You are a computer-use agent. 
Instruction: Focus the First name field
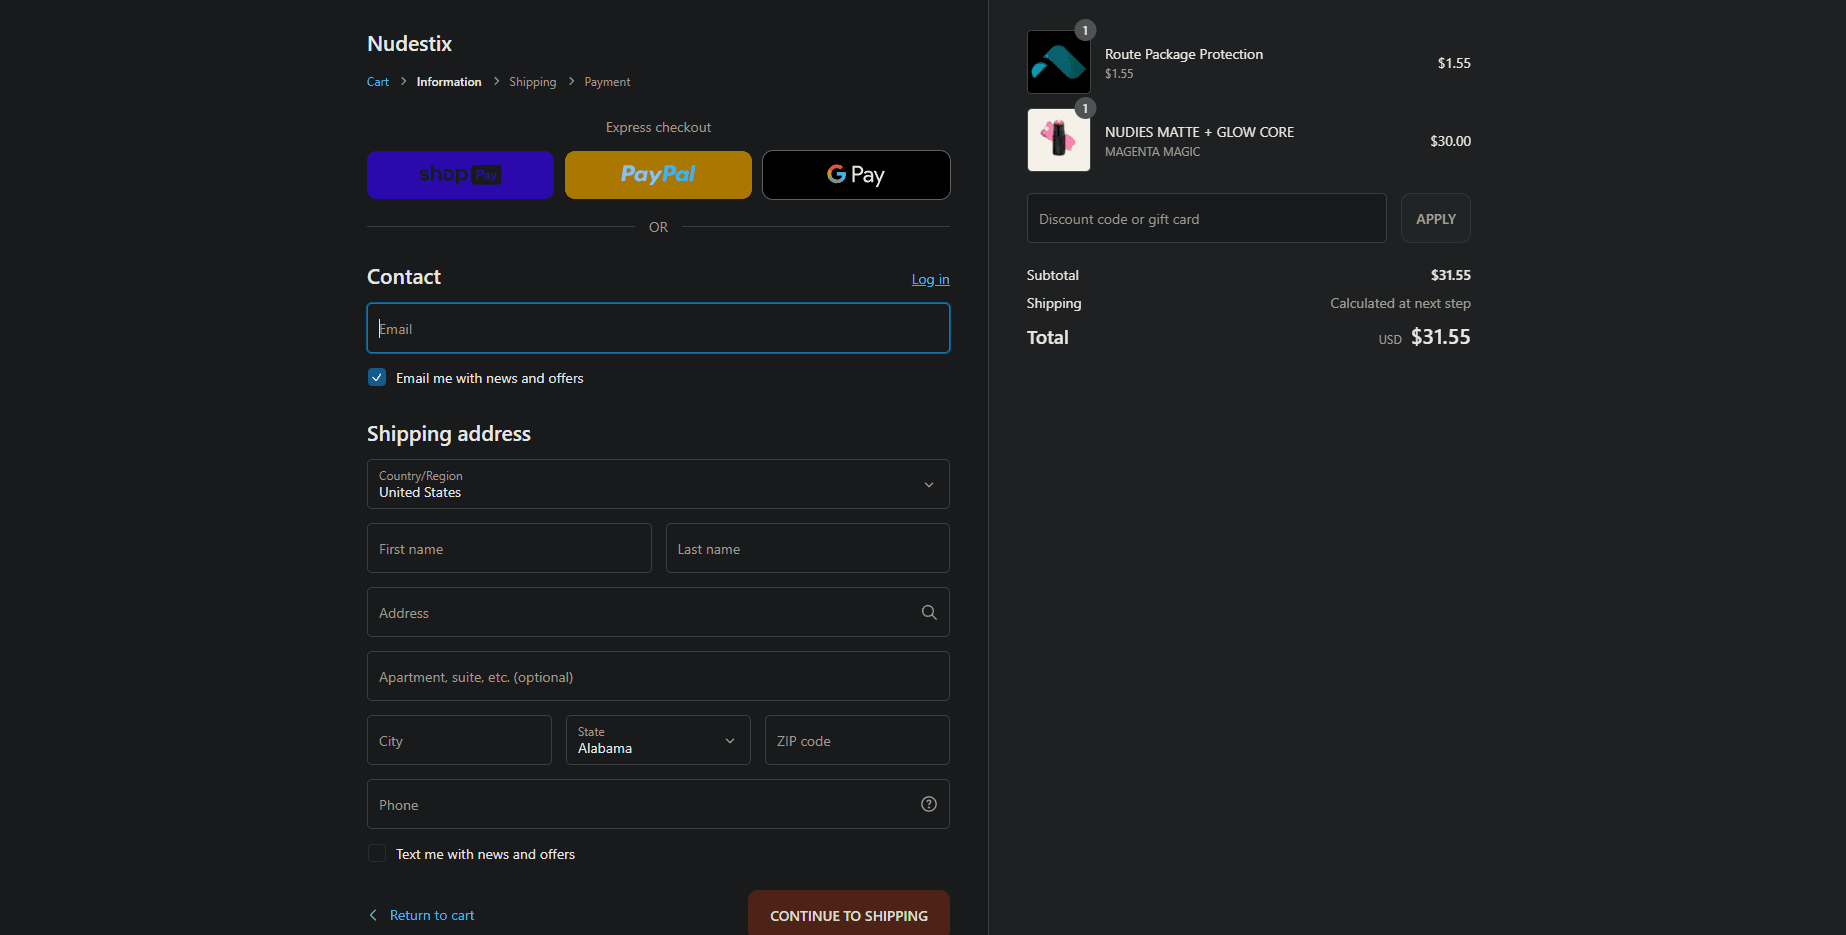coord(509,548)
